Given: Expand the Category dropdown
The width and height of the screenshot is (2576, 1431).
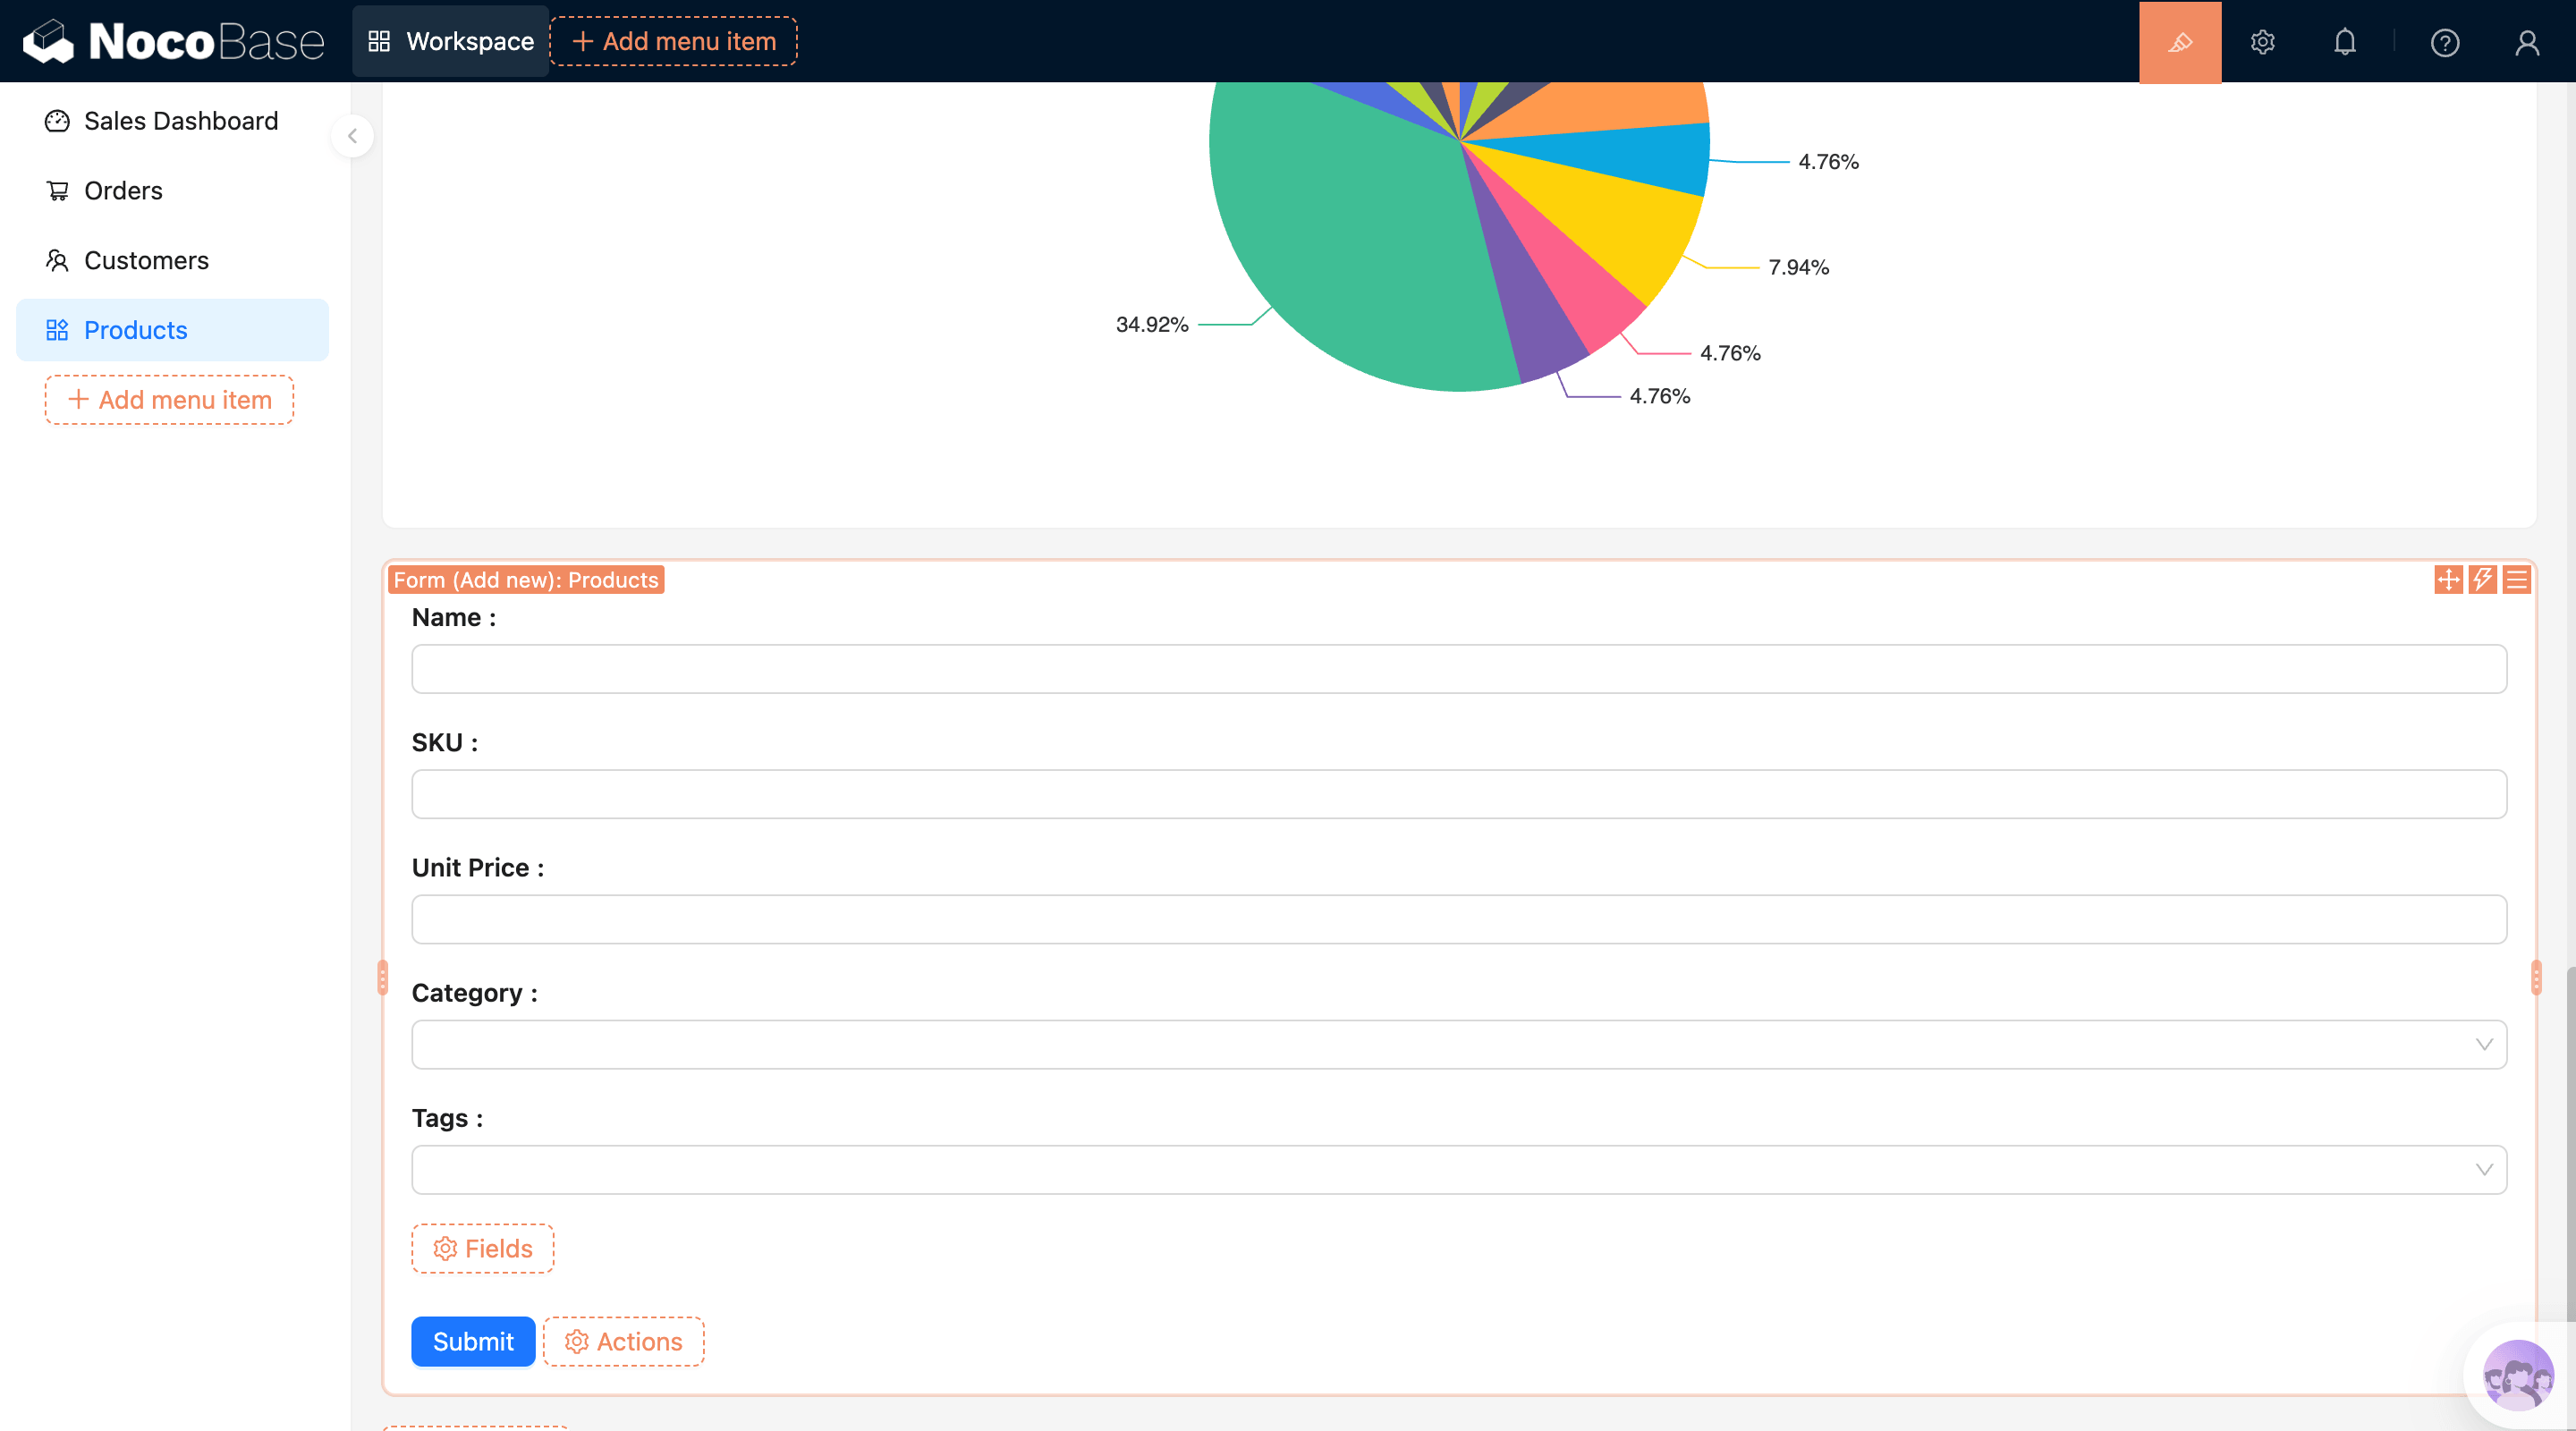Looking at the screenshot, I should (1458, 1044).
